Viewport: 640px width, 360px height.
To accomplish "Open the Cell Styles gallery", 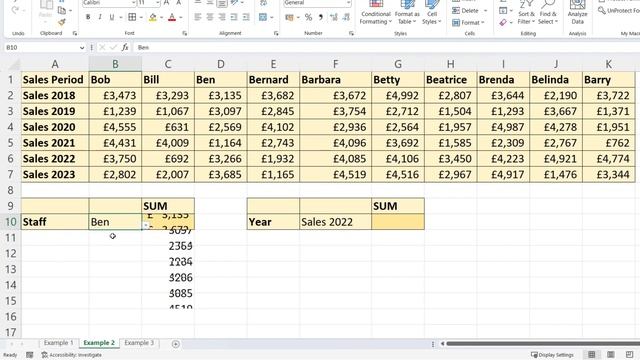I will [432, 13].
